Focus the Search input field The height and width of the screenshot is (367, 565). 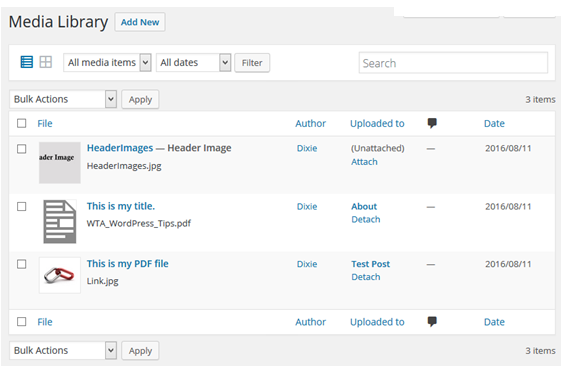point(453,63)
